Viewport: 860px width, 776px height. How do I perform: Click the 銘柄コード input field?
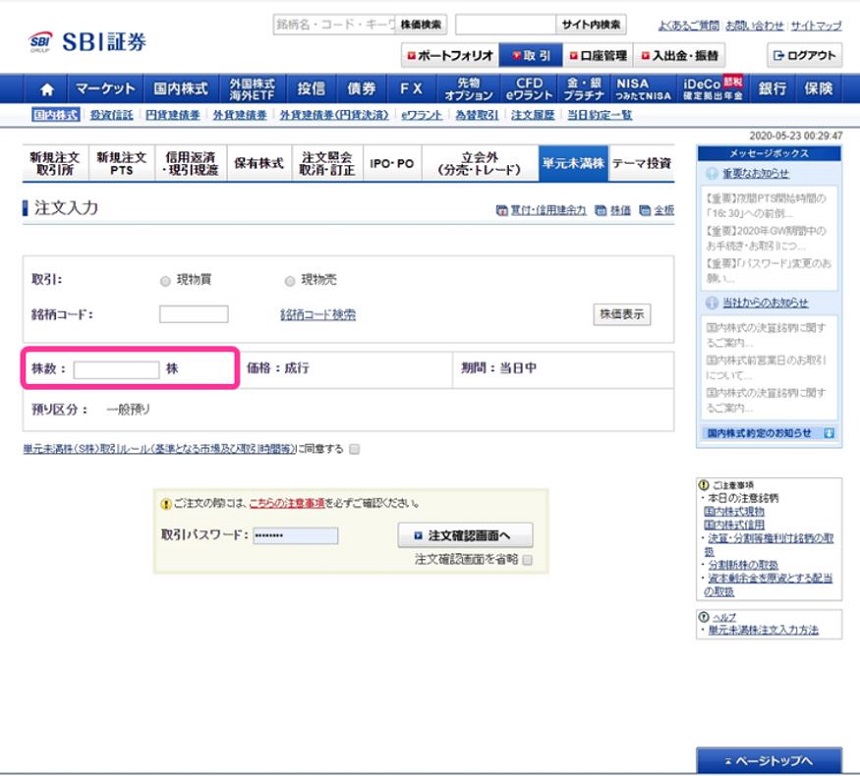pos(194,314)
